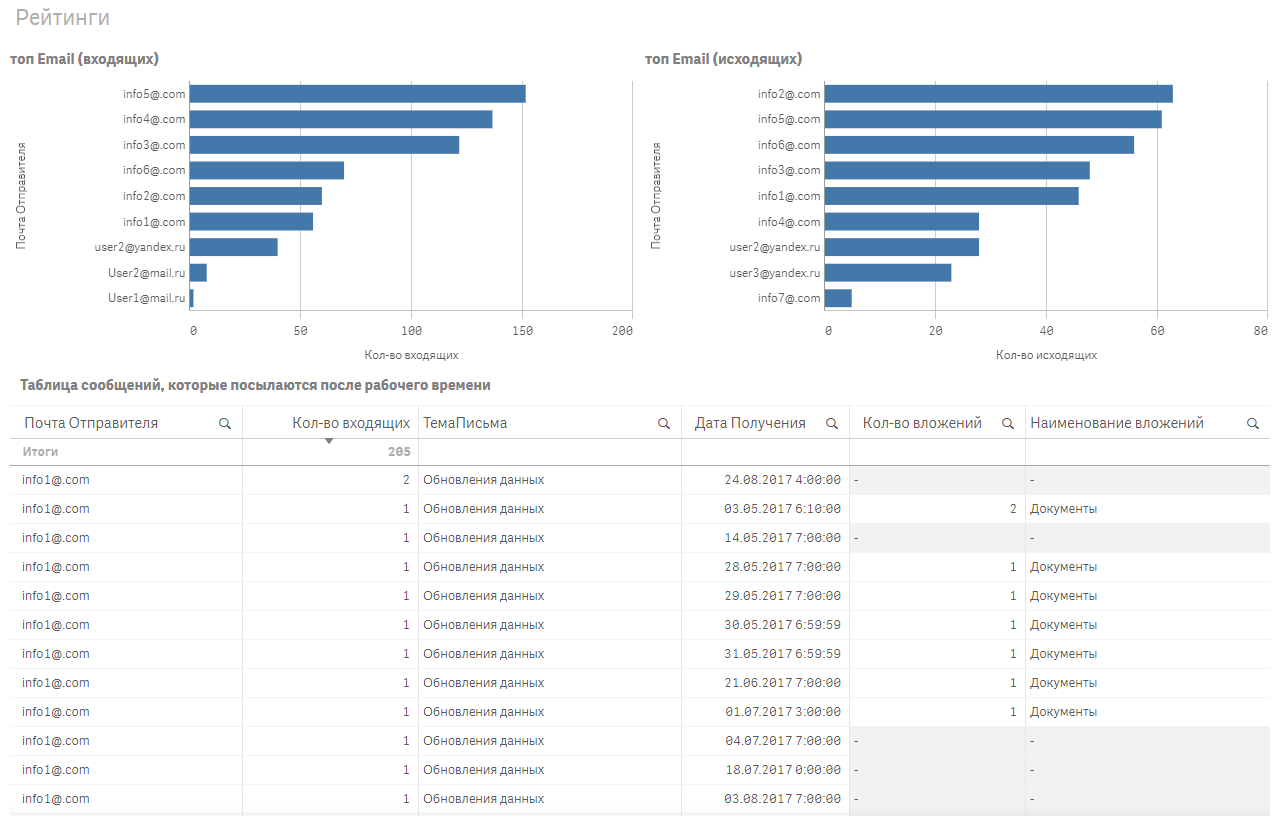This screenshot has height=816, width=1279.
Task: Select info5@.com bar in incoming chart
Action: 357,94
